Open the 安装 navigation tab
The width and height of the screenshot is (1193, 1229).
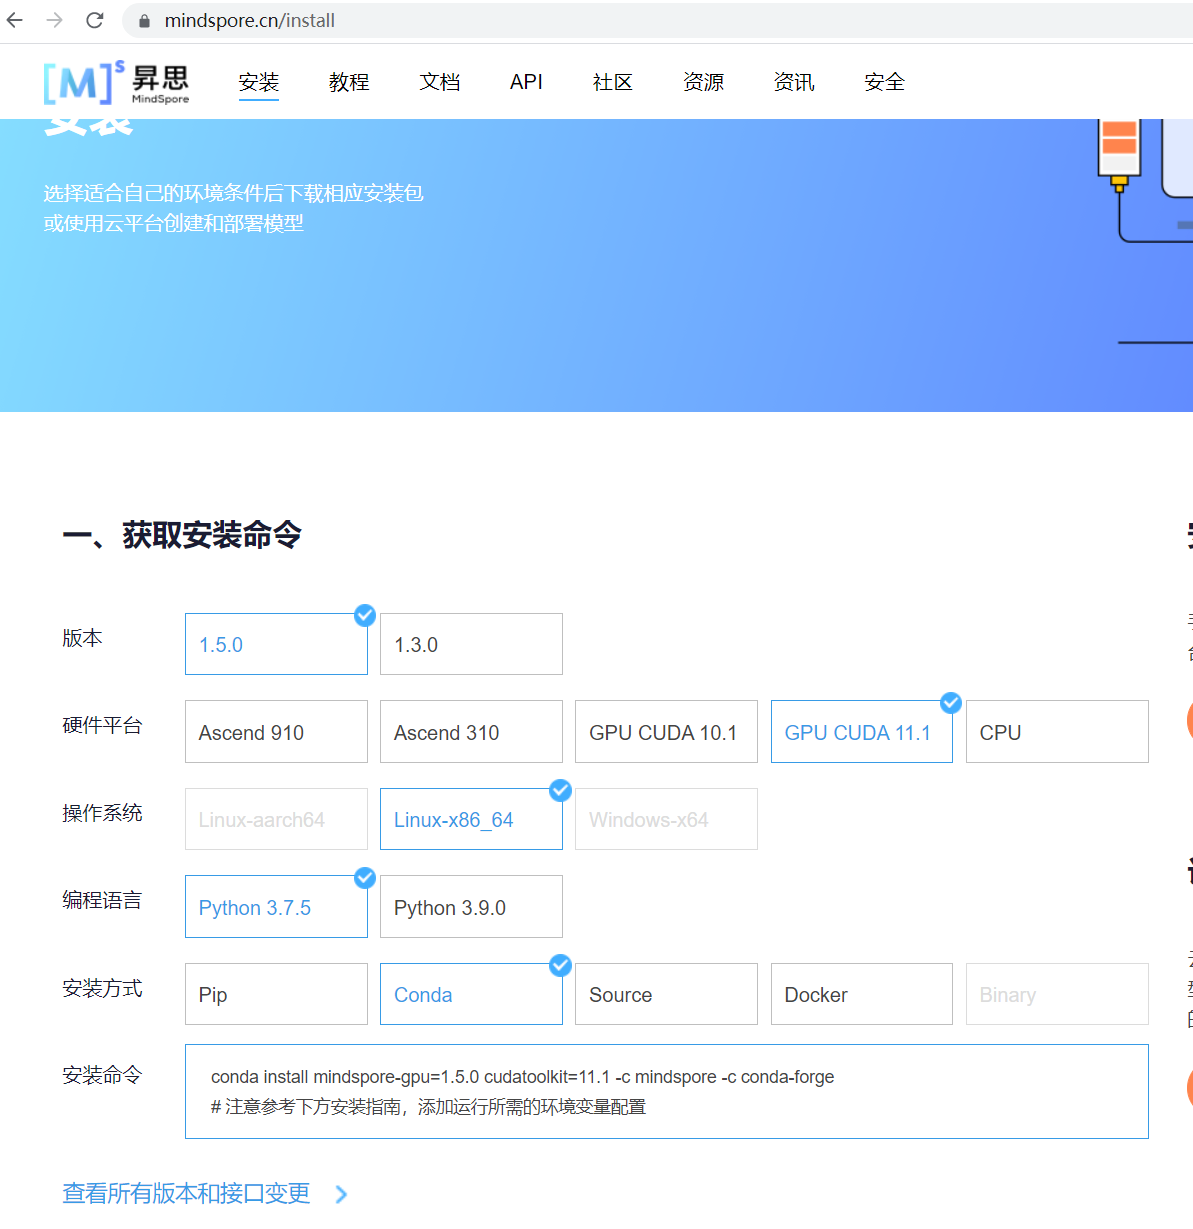tap(259, 82)
